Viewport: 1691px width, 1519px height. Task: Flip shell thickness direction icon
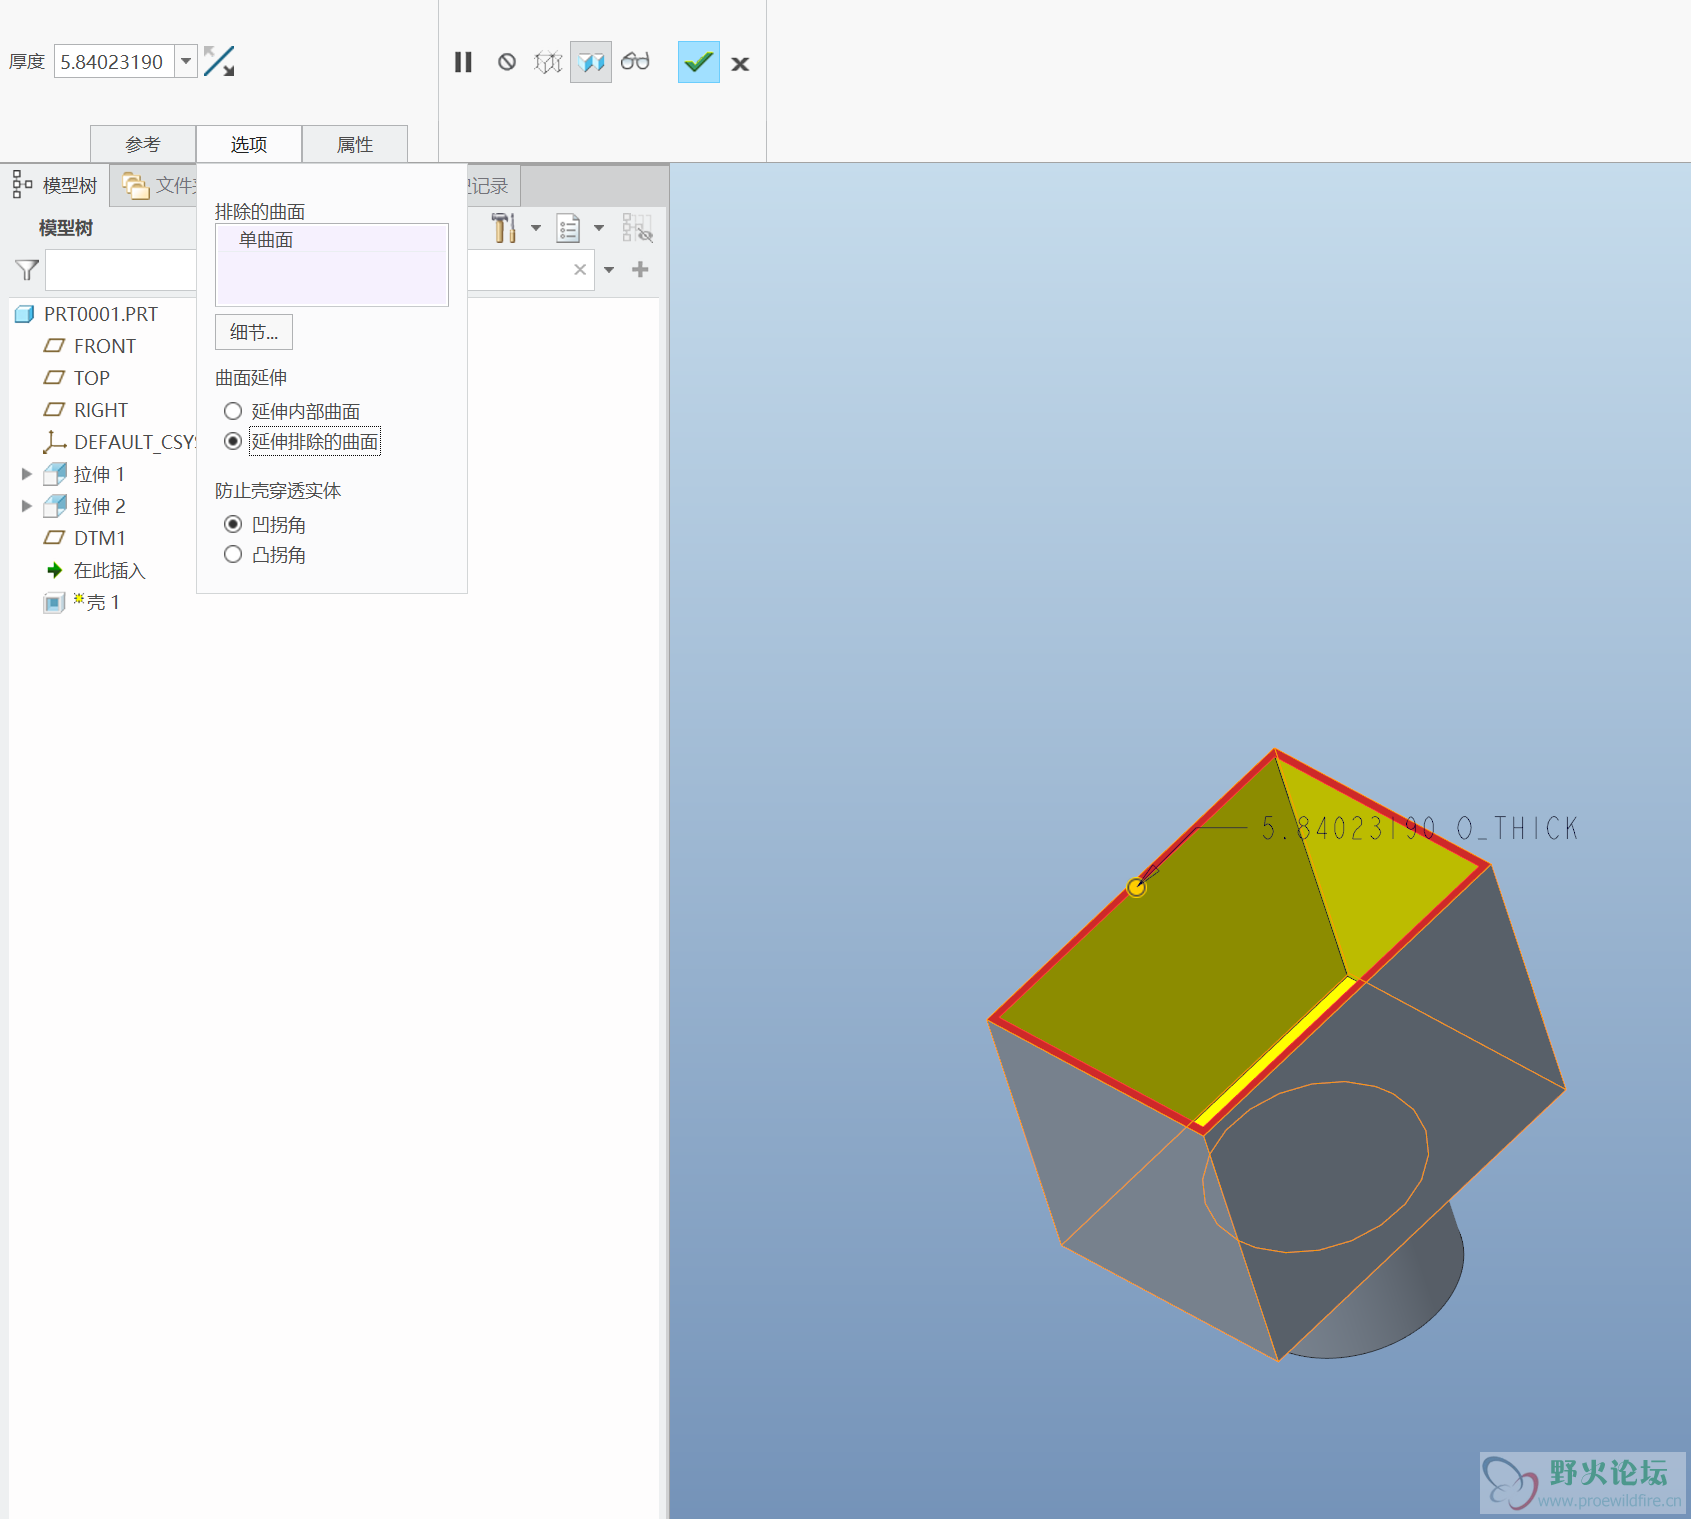(x=219, y=62)
